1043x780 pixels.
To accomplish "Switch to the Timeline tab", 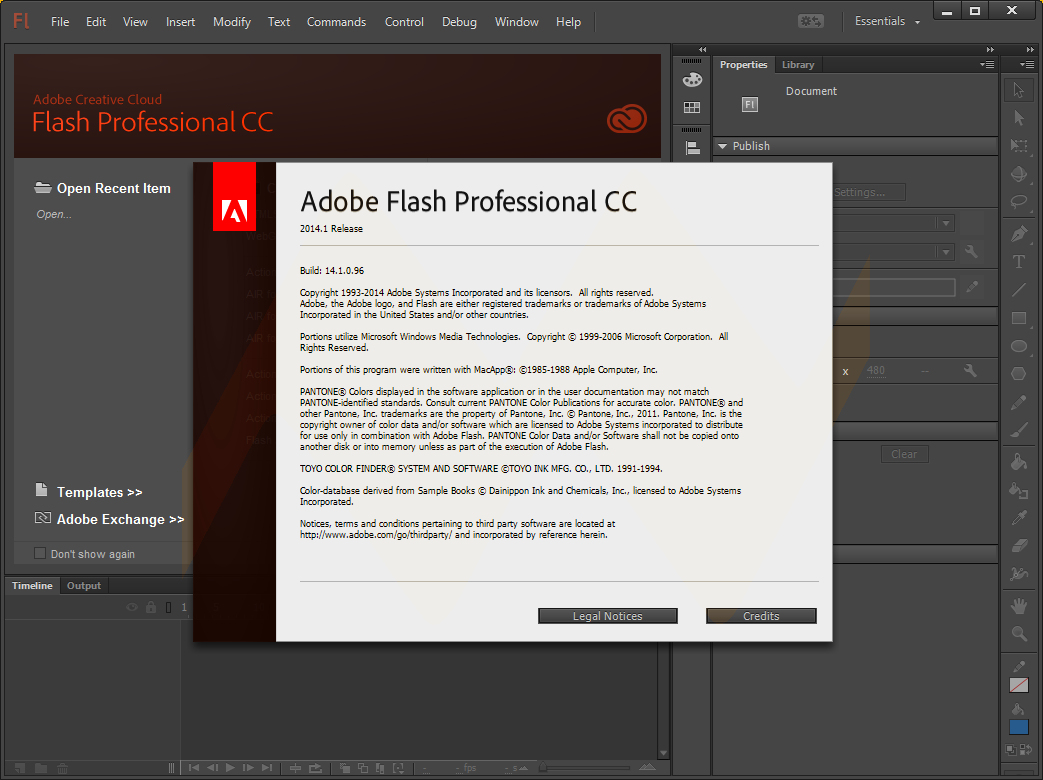I will (32, 585).
